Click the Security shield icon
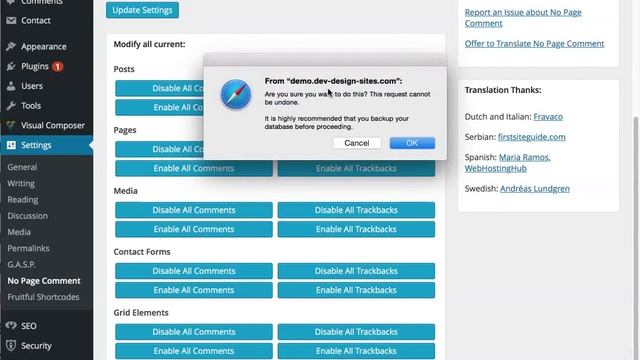This screenshot has width=640, height=360. 11,346
